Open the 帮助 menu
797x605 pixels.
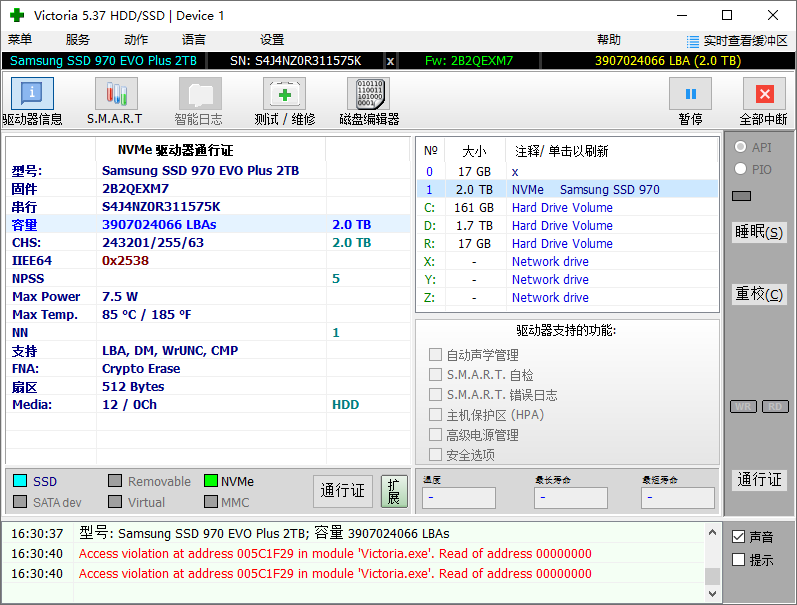[x=608, y=40]
